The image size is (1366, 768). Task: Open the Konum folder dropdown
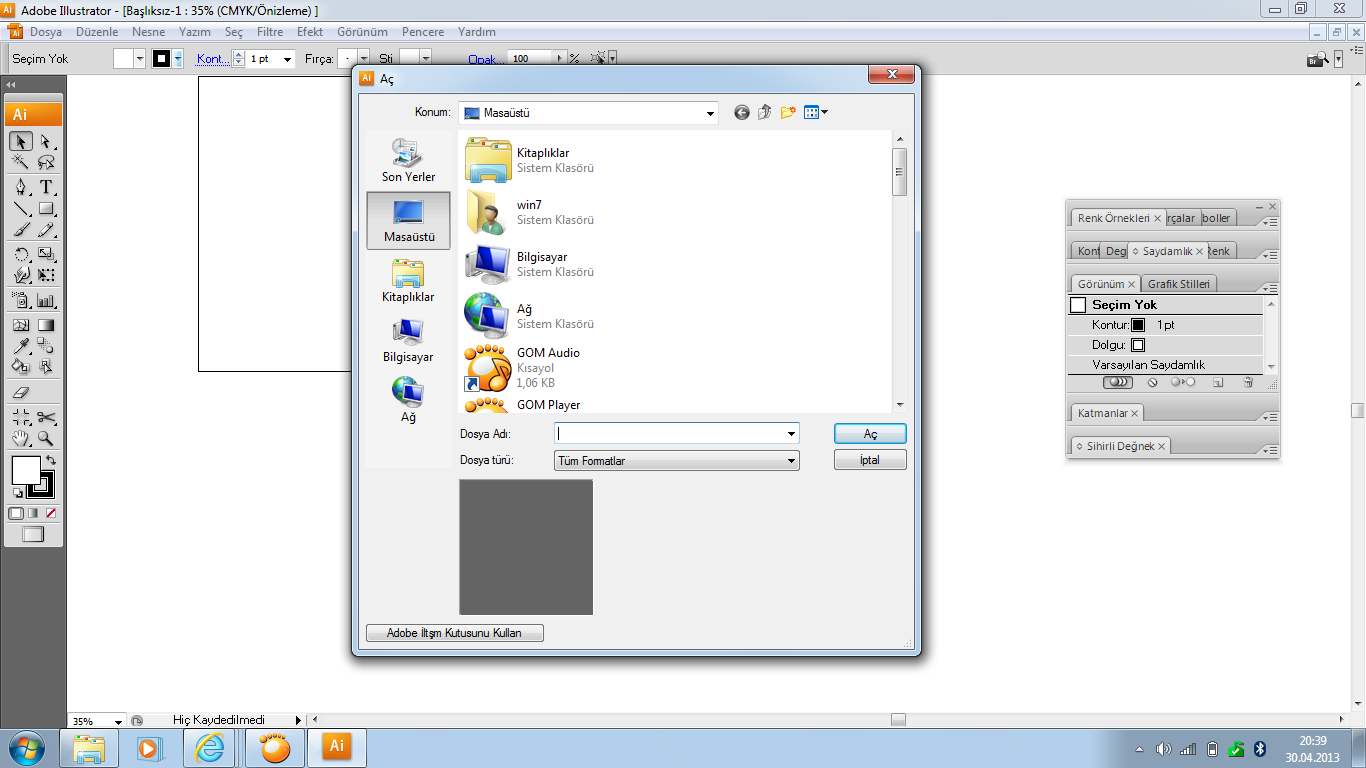709,113
